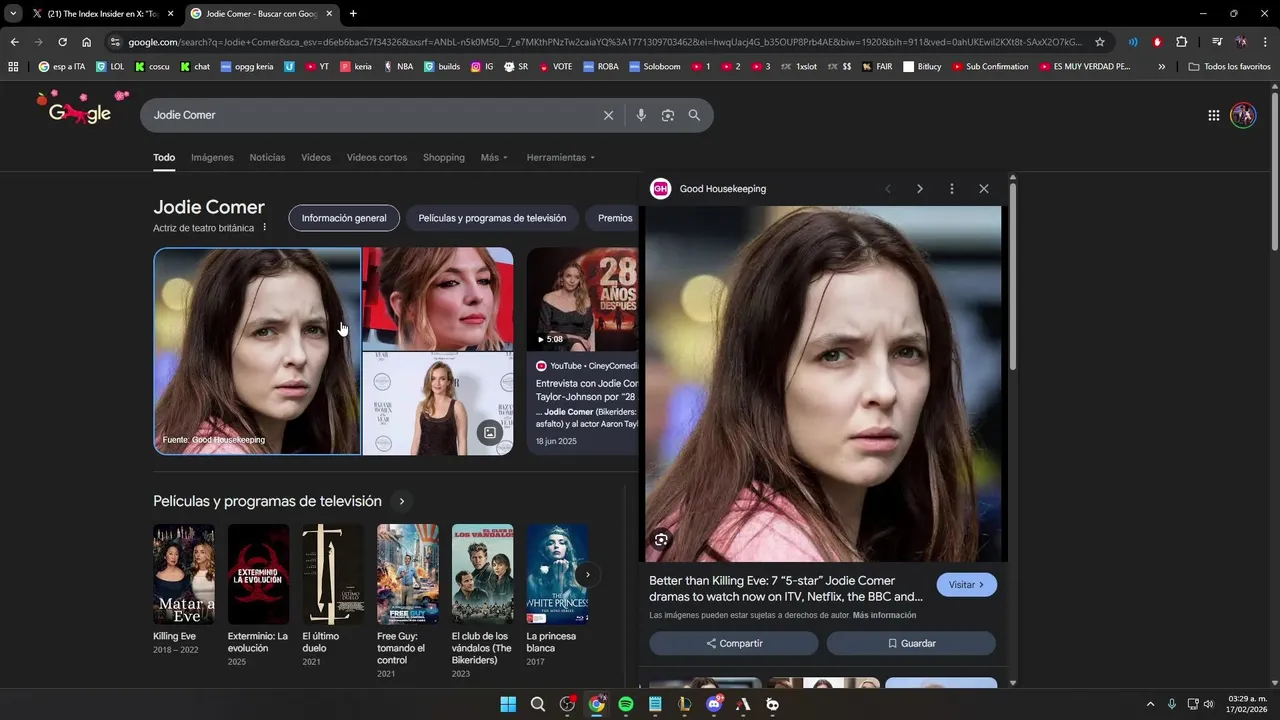
Task: Open more options beside Actriz de teatro británica
Action: pos(265,228)
